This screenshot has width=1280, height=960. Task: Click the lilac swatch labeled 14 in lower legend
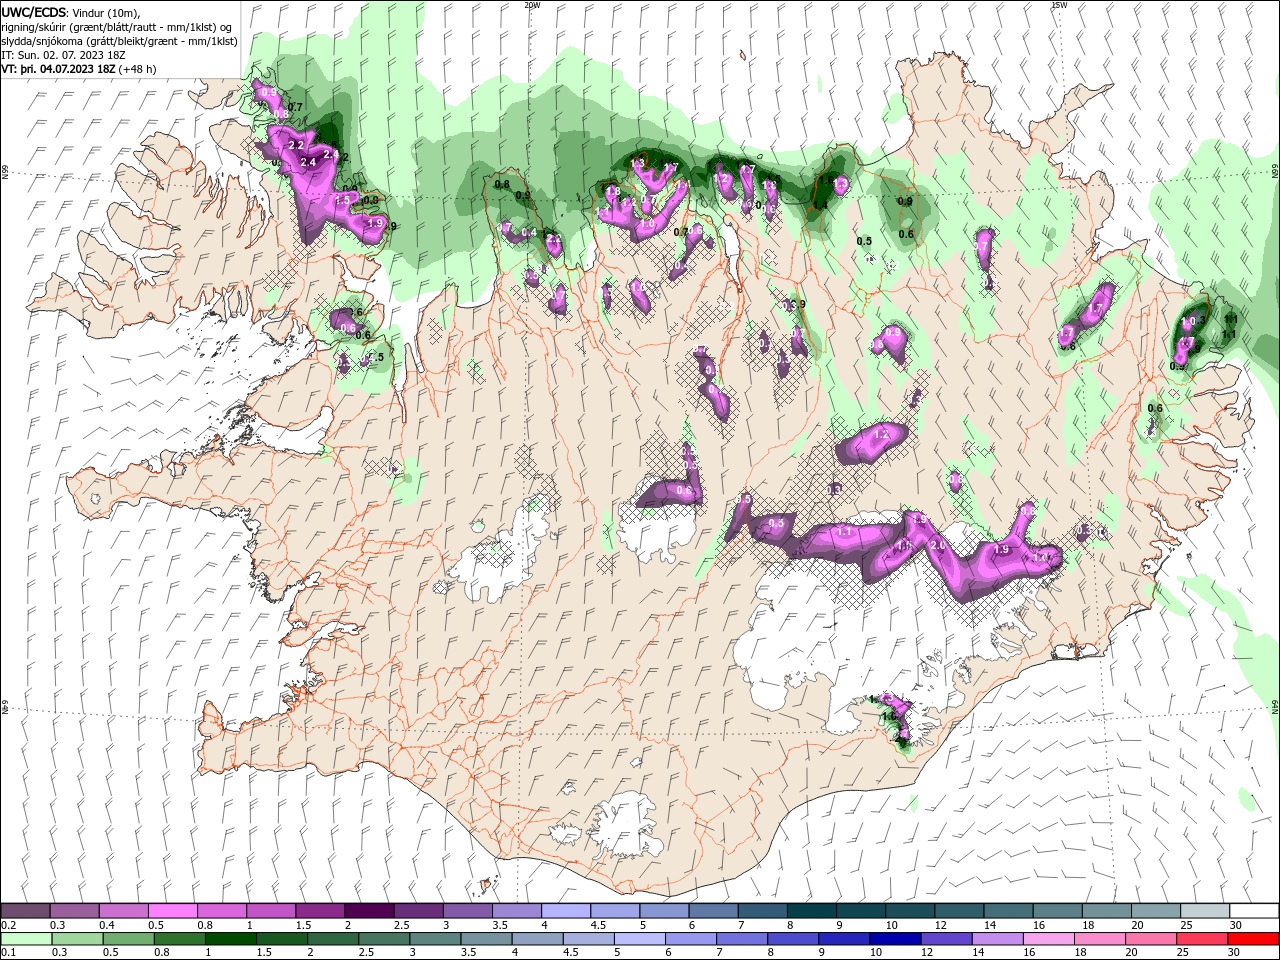[x=997, y=939]
